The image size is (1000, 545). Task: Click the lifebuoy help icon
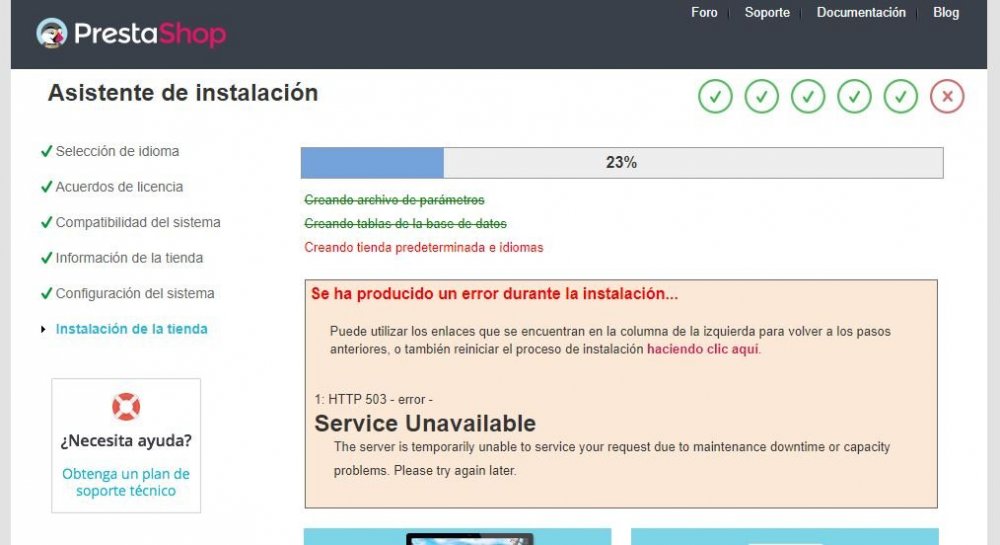[126, 407]
